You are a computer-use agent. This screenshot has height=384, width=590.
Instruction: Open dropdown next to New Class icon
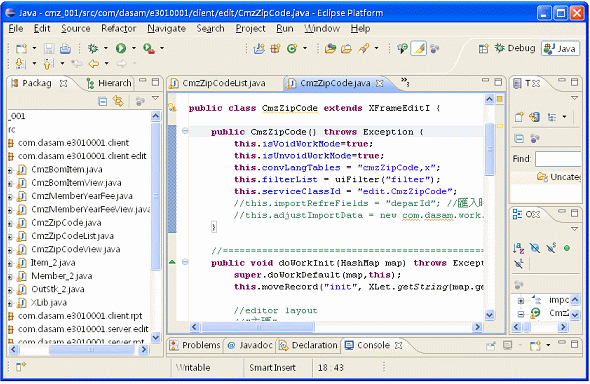pyautogui.click(x=305, y=48)
